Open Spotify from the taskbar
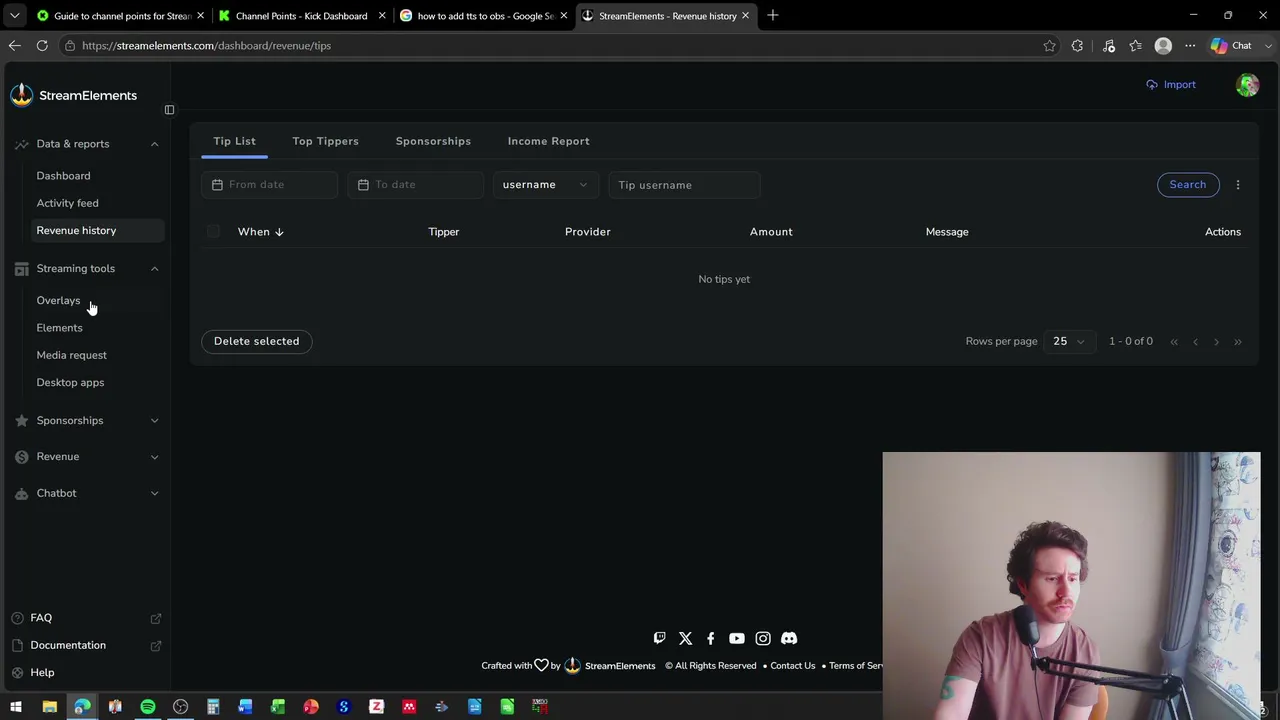Image resolution: width=1280 pixels, height=720 pixels. [148, 707]
